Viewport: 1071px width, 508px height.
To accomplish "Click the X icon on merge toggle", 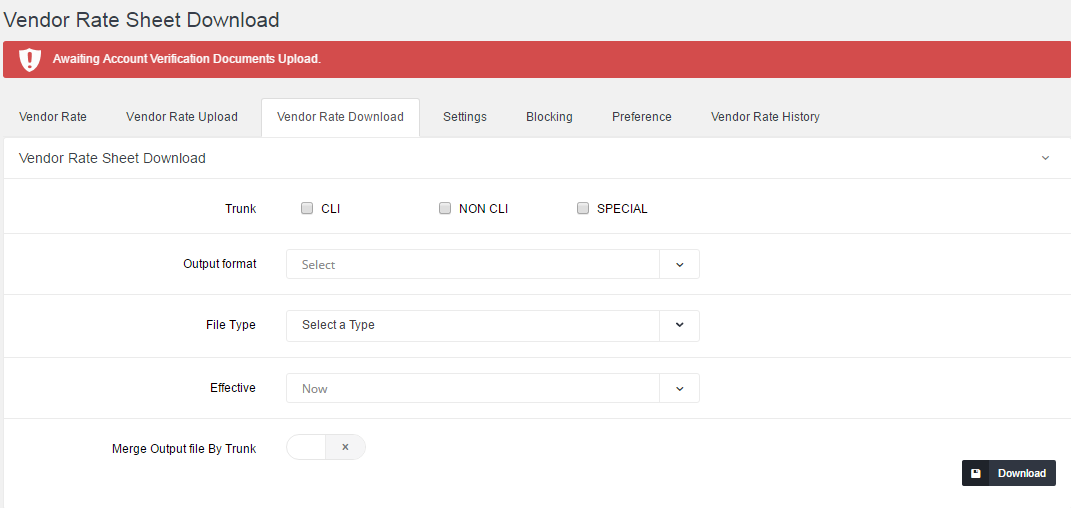I will point(345,447).
